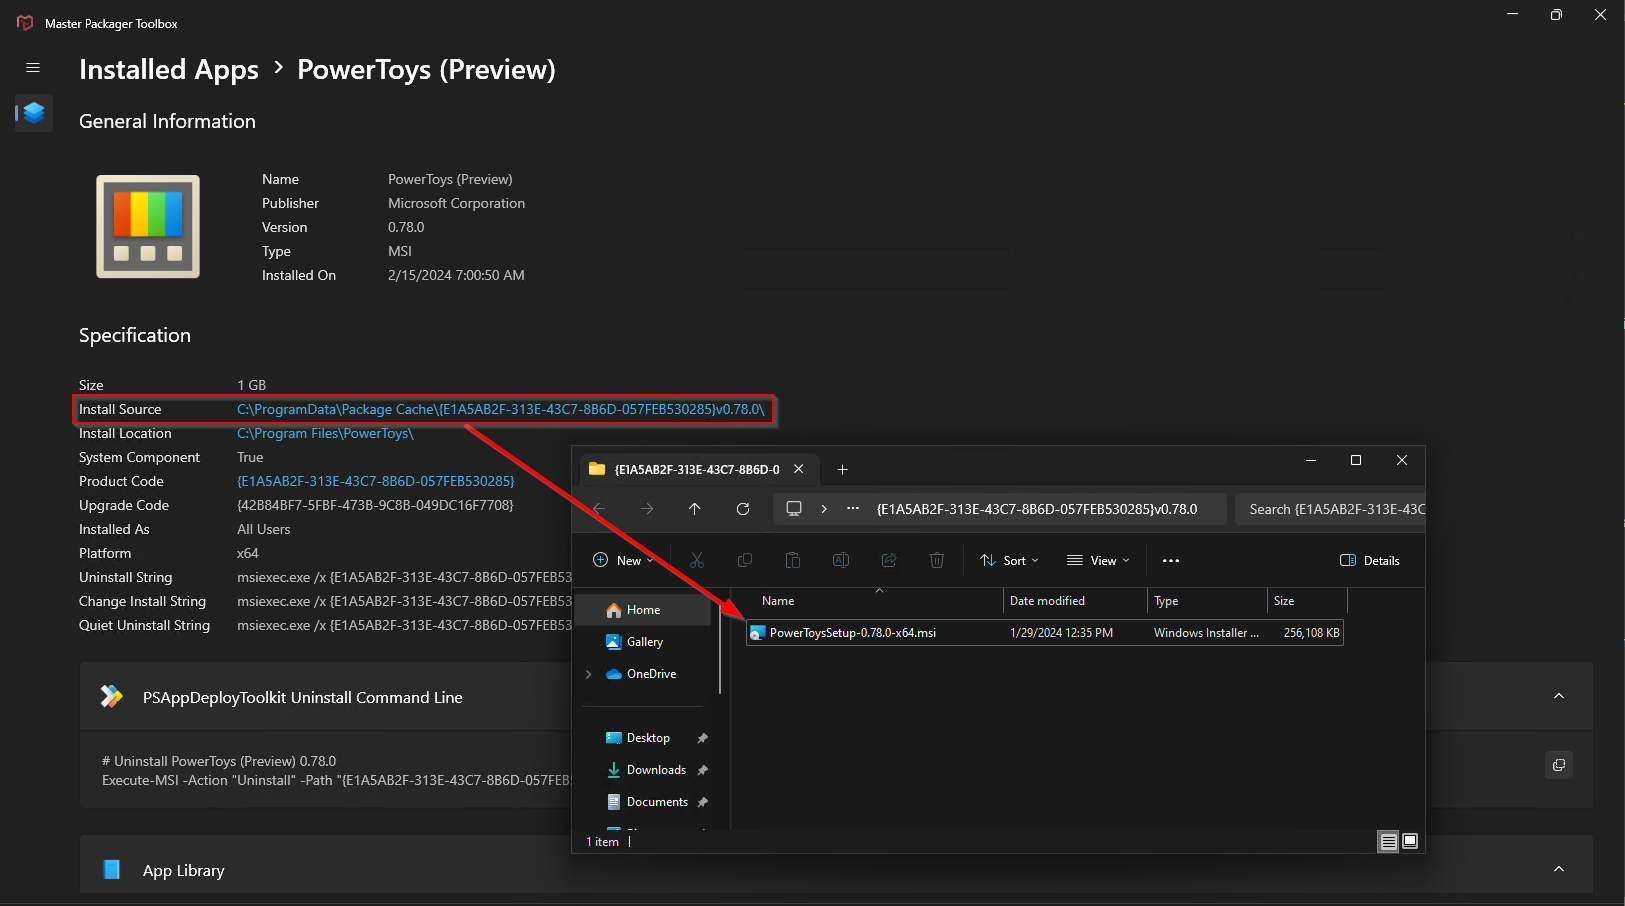The image size is (1625, 906).
Task: Collapse the App Library section
Action: click(x=1559, y=869)
